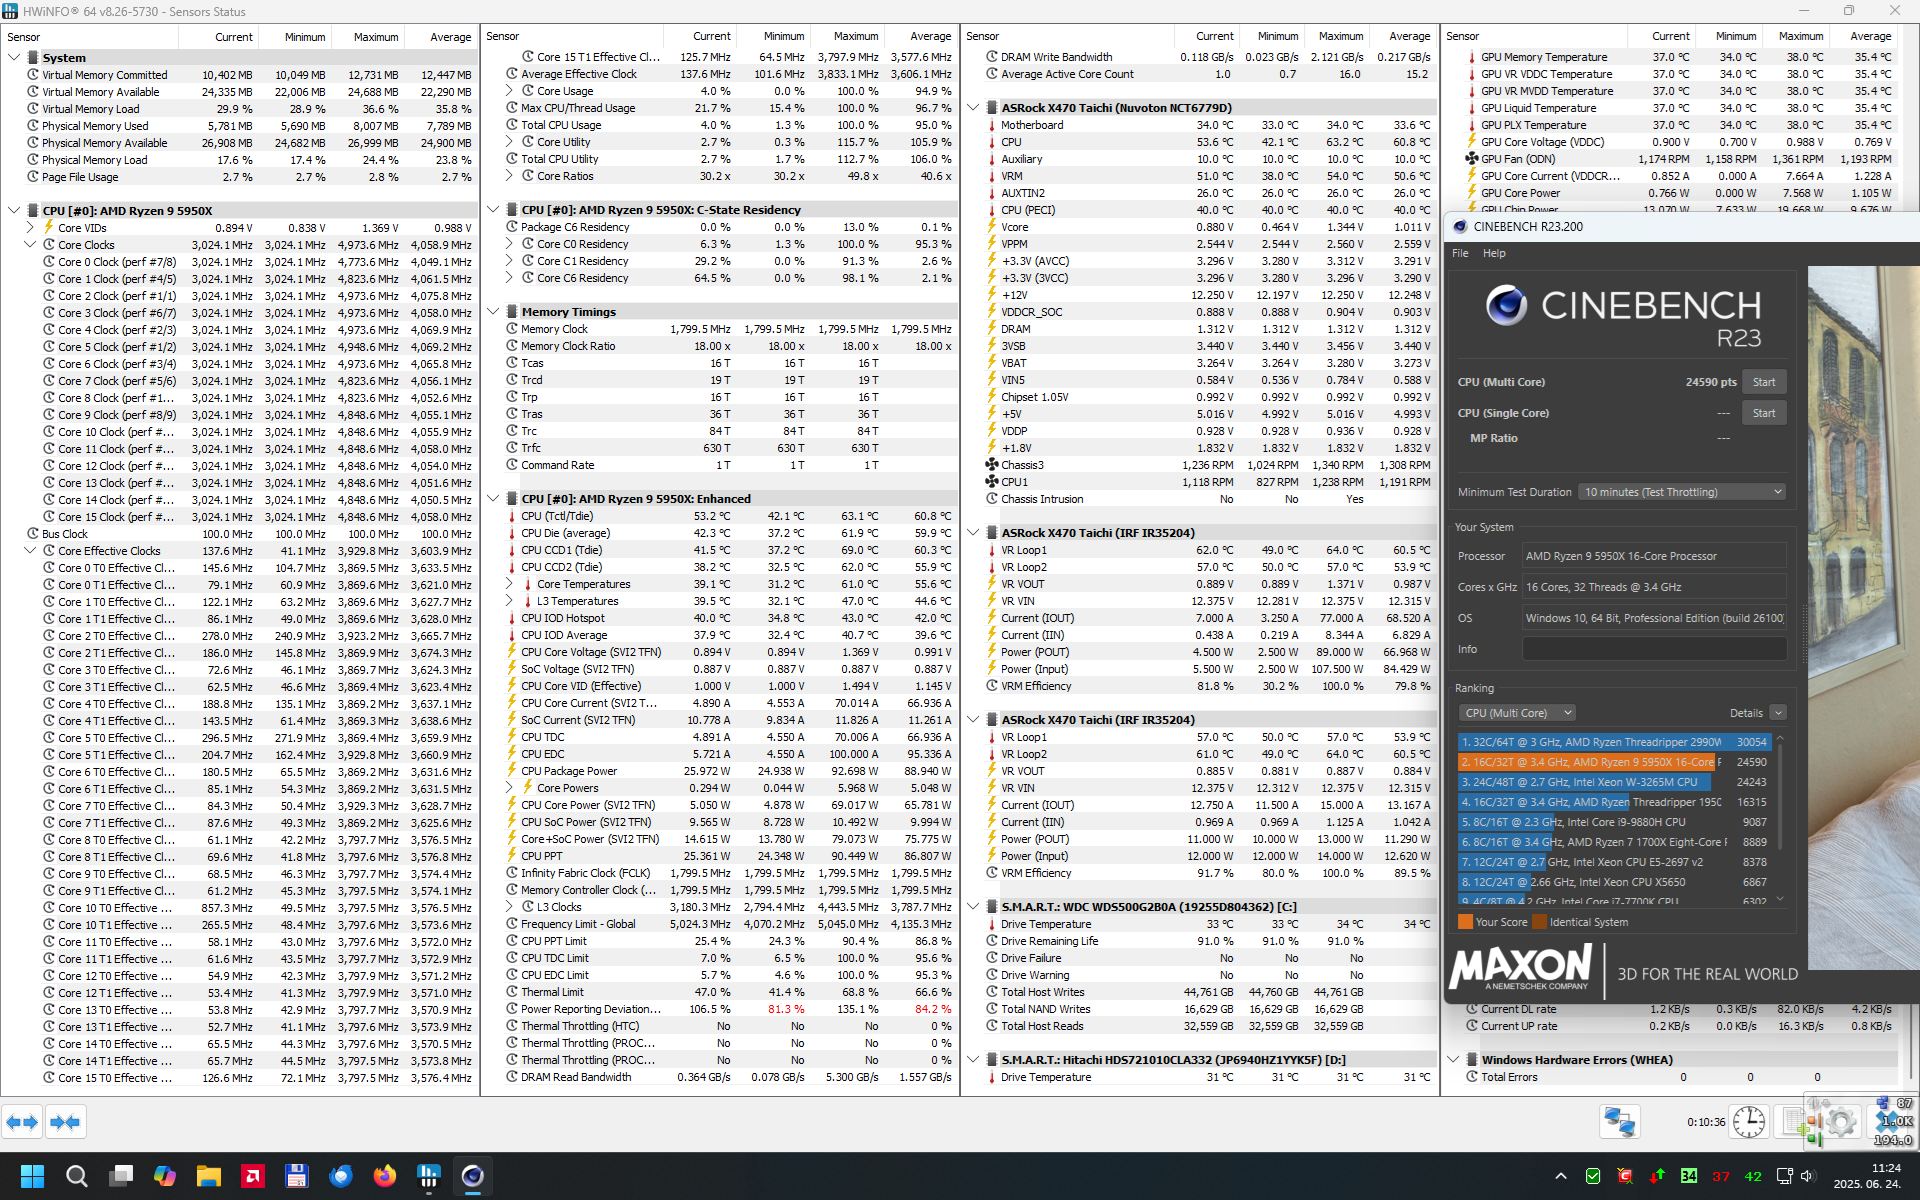
Task: Switch to Cinebench taskbar icon
Action: (x=473, y=1176)
